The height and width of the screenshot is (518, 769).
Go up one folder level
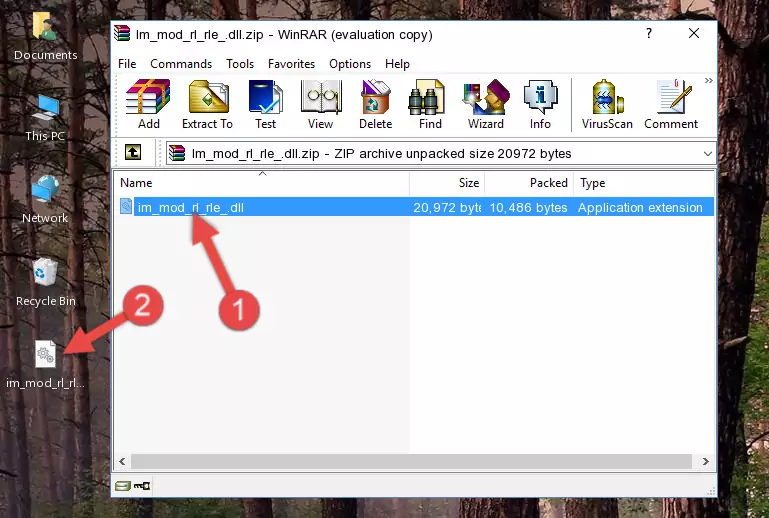pos(133,153)
